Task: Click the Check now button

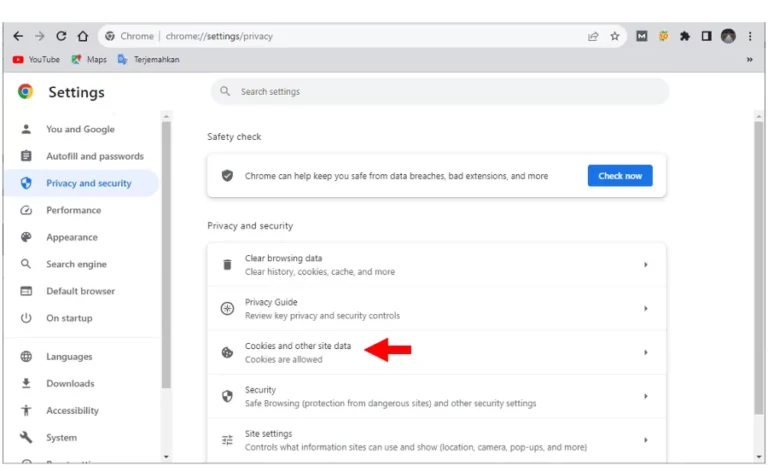Action: pos(620,176)
